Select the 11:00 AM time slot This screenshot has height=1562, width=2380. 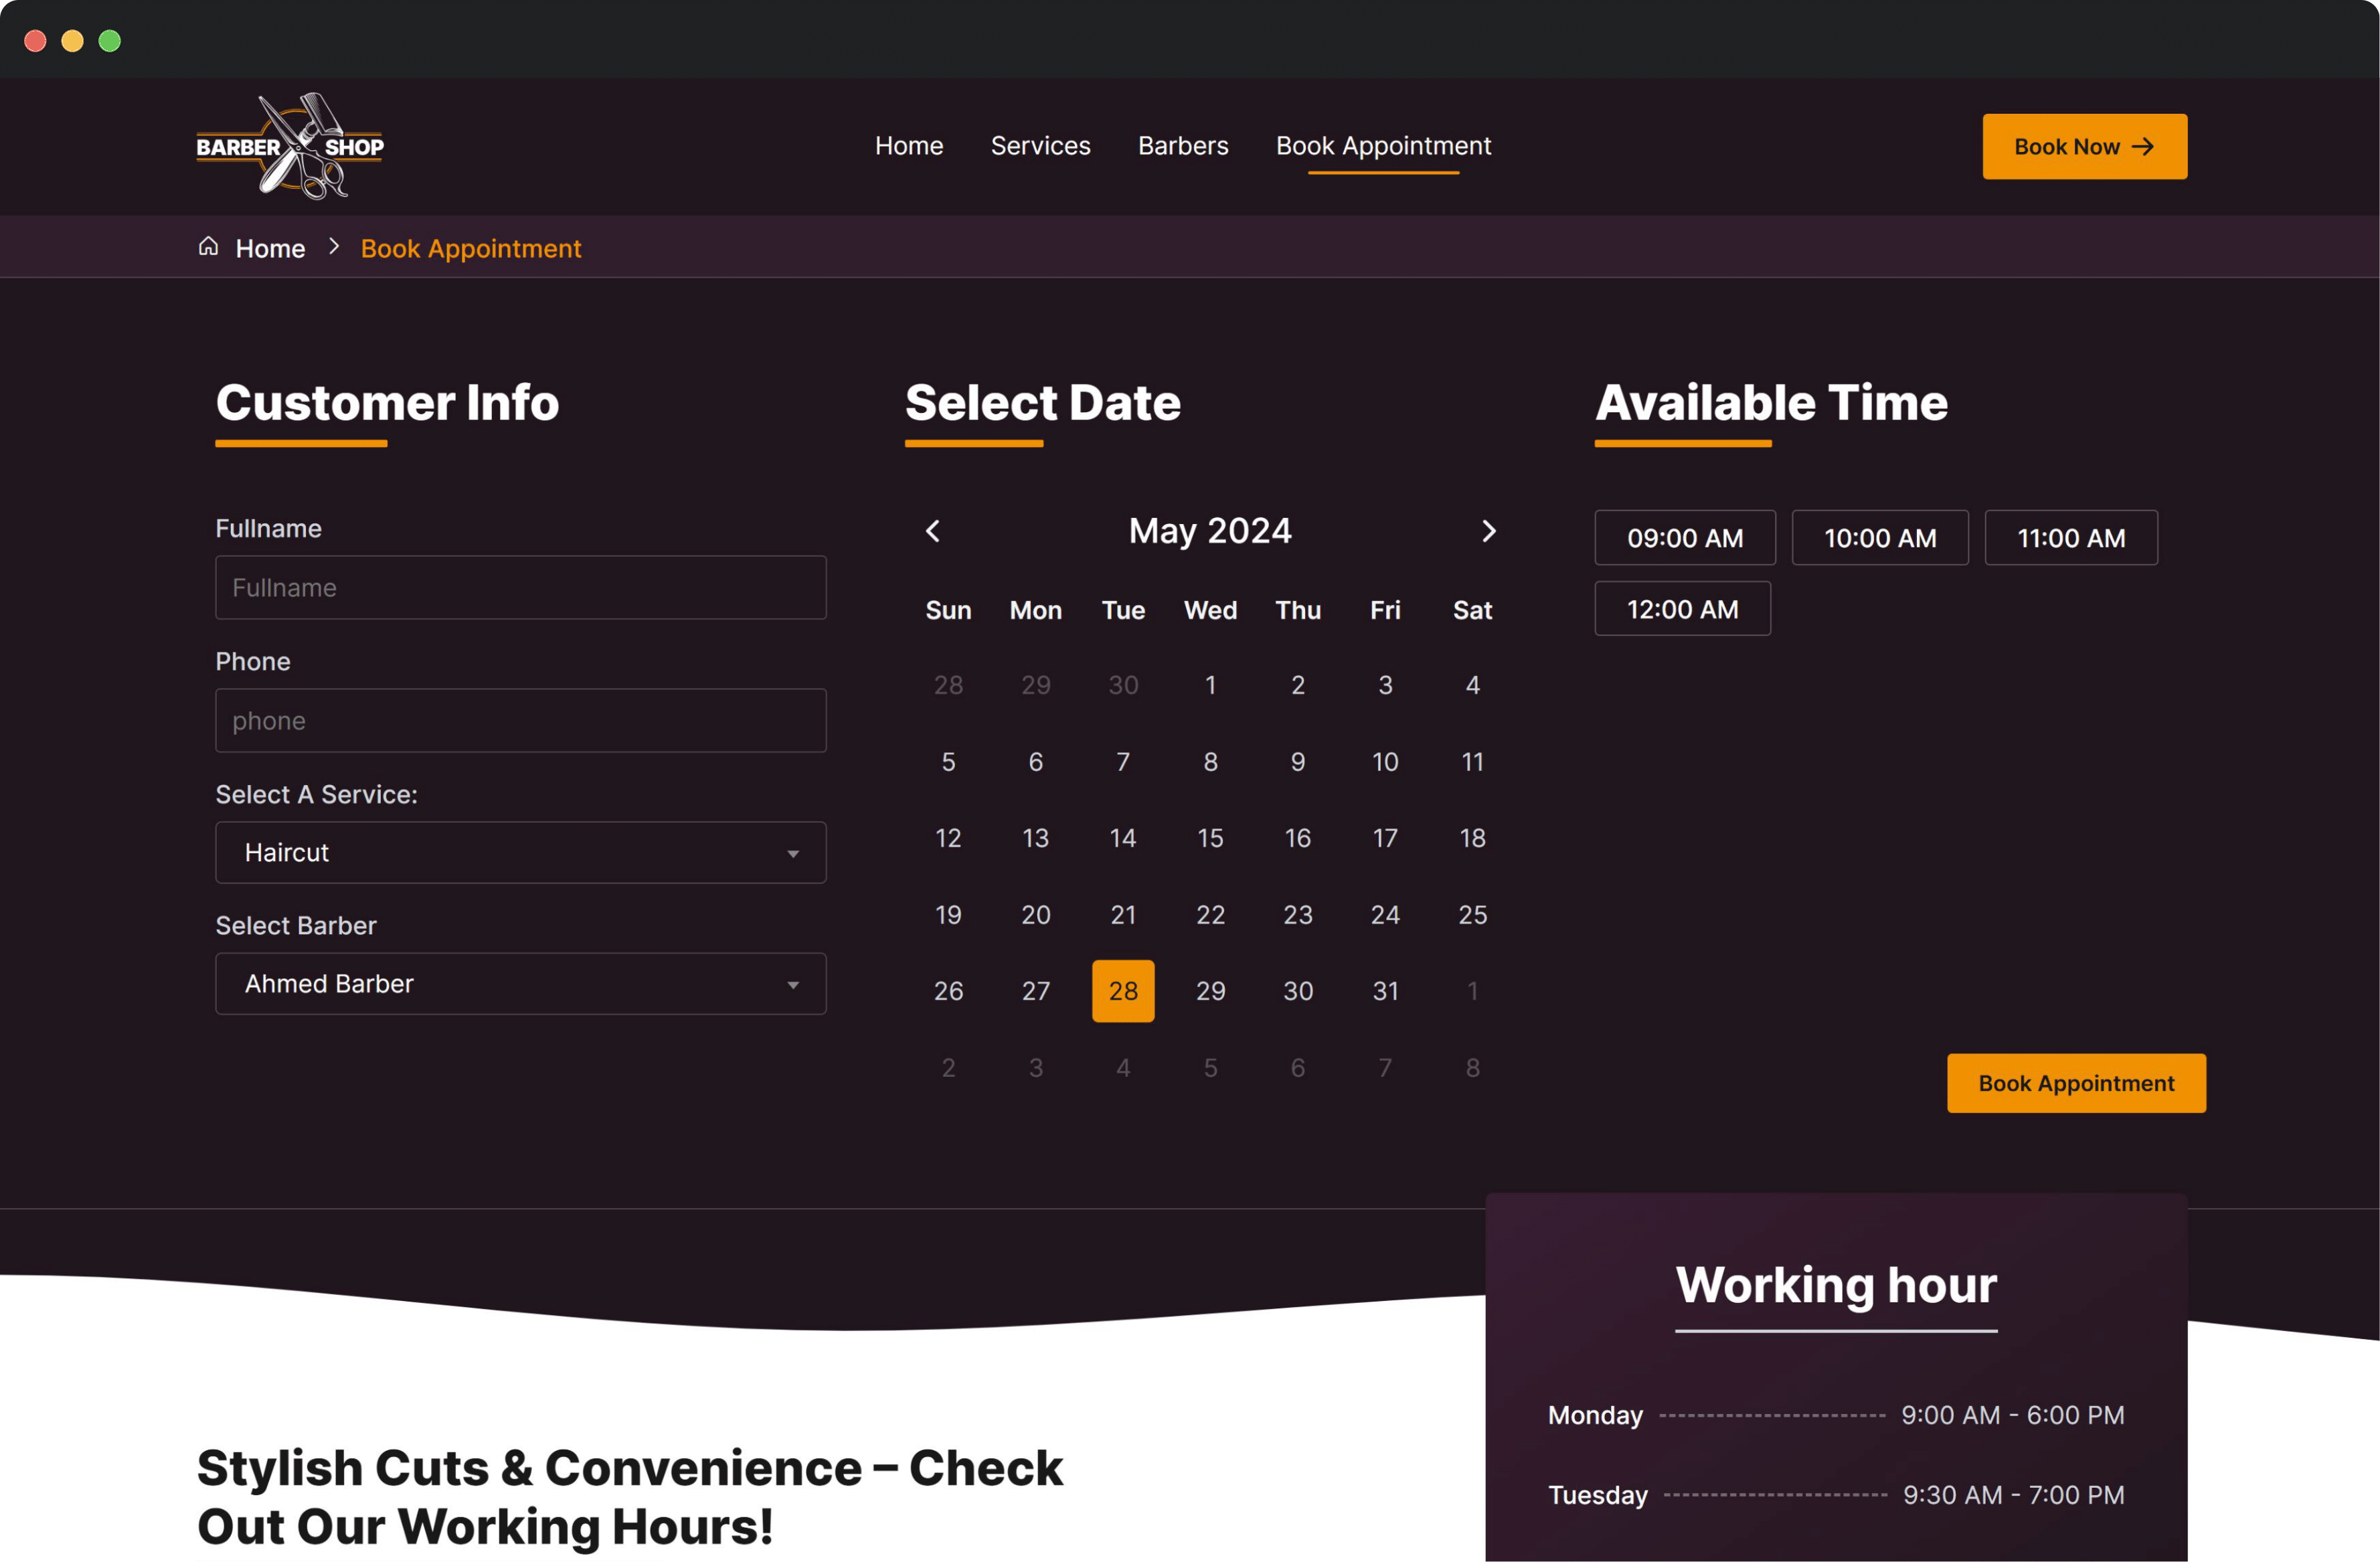(x=2071, y=537)
